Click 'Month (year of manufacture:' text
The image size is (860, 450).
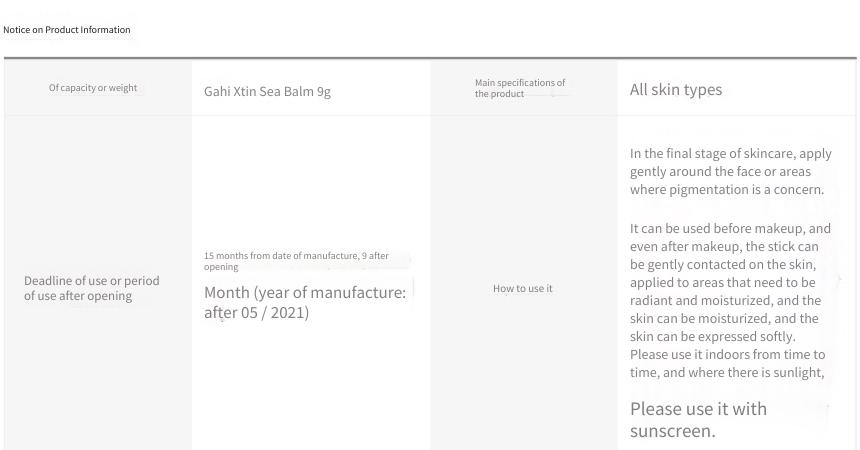pyautogui.click(x=305, y=292)
